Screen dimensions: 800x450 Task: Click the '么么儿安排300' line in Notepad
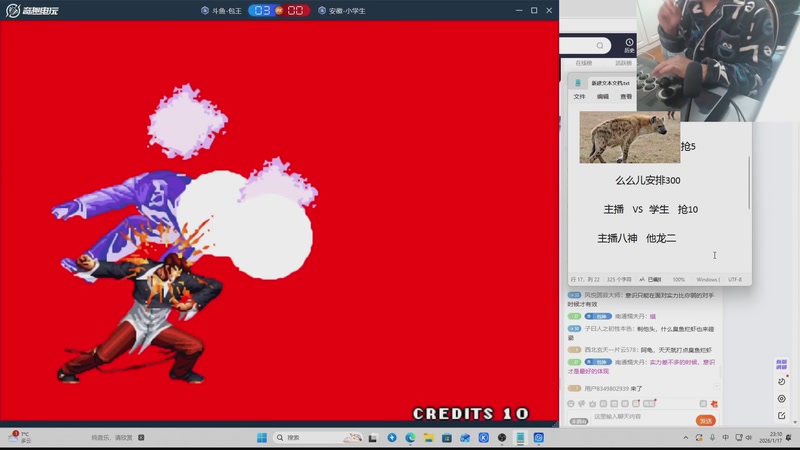click(647, 180)
